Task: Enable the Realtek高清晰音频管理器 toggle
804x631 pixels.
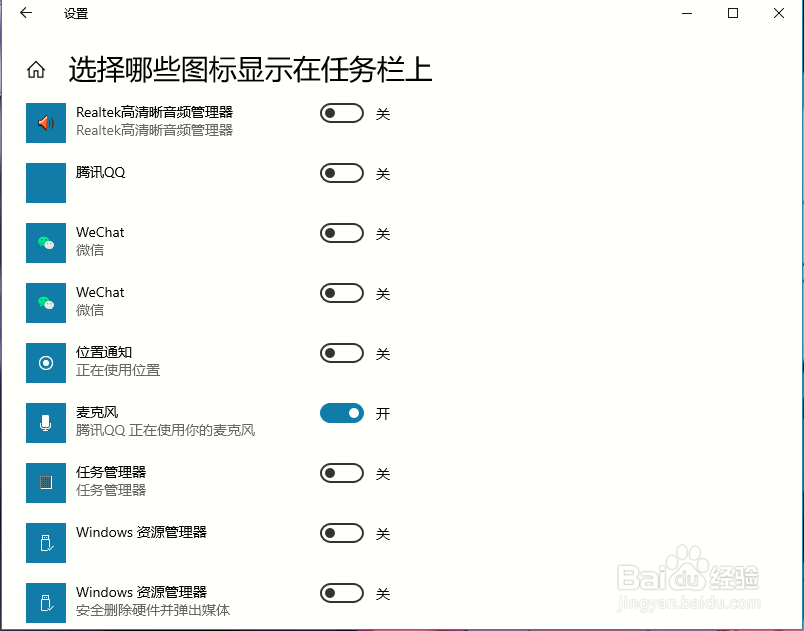Action: [x=341, y=113]
